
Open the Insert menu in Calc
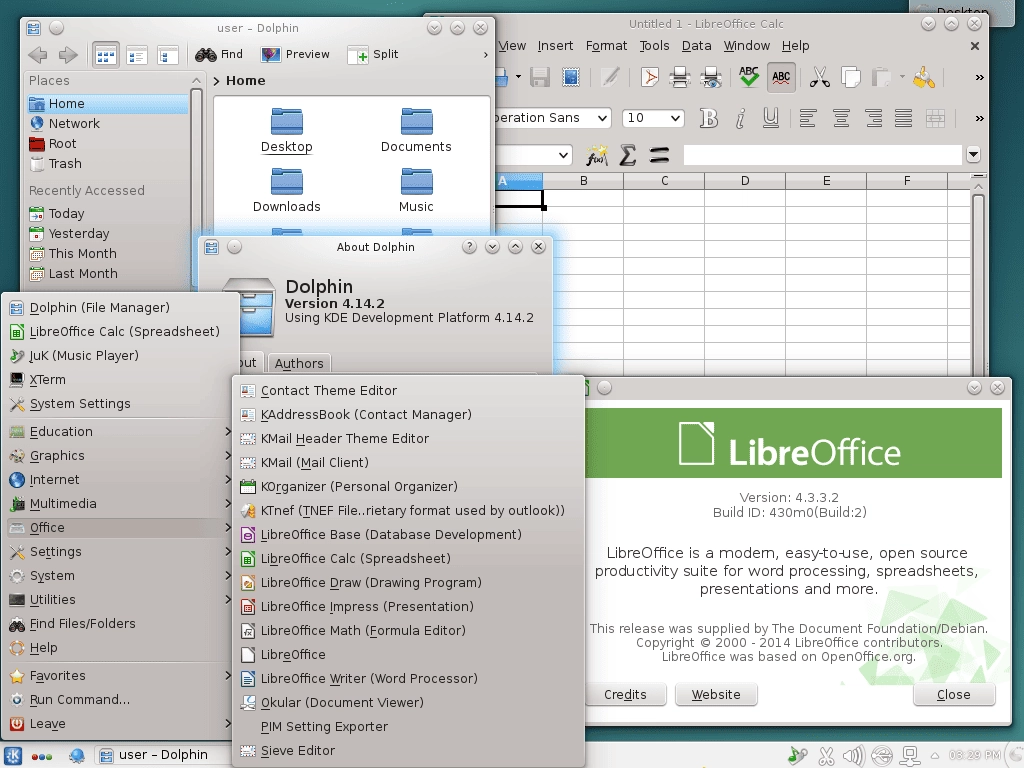555,46
